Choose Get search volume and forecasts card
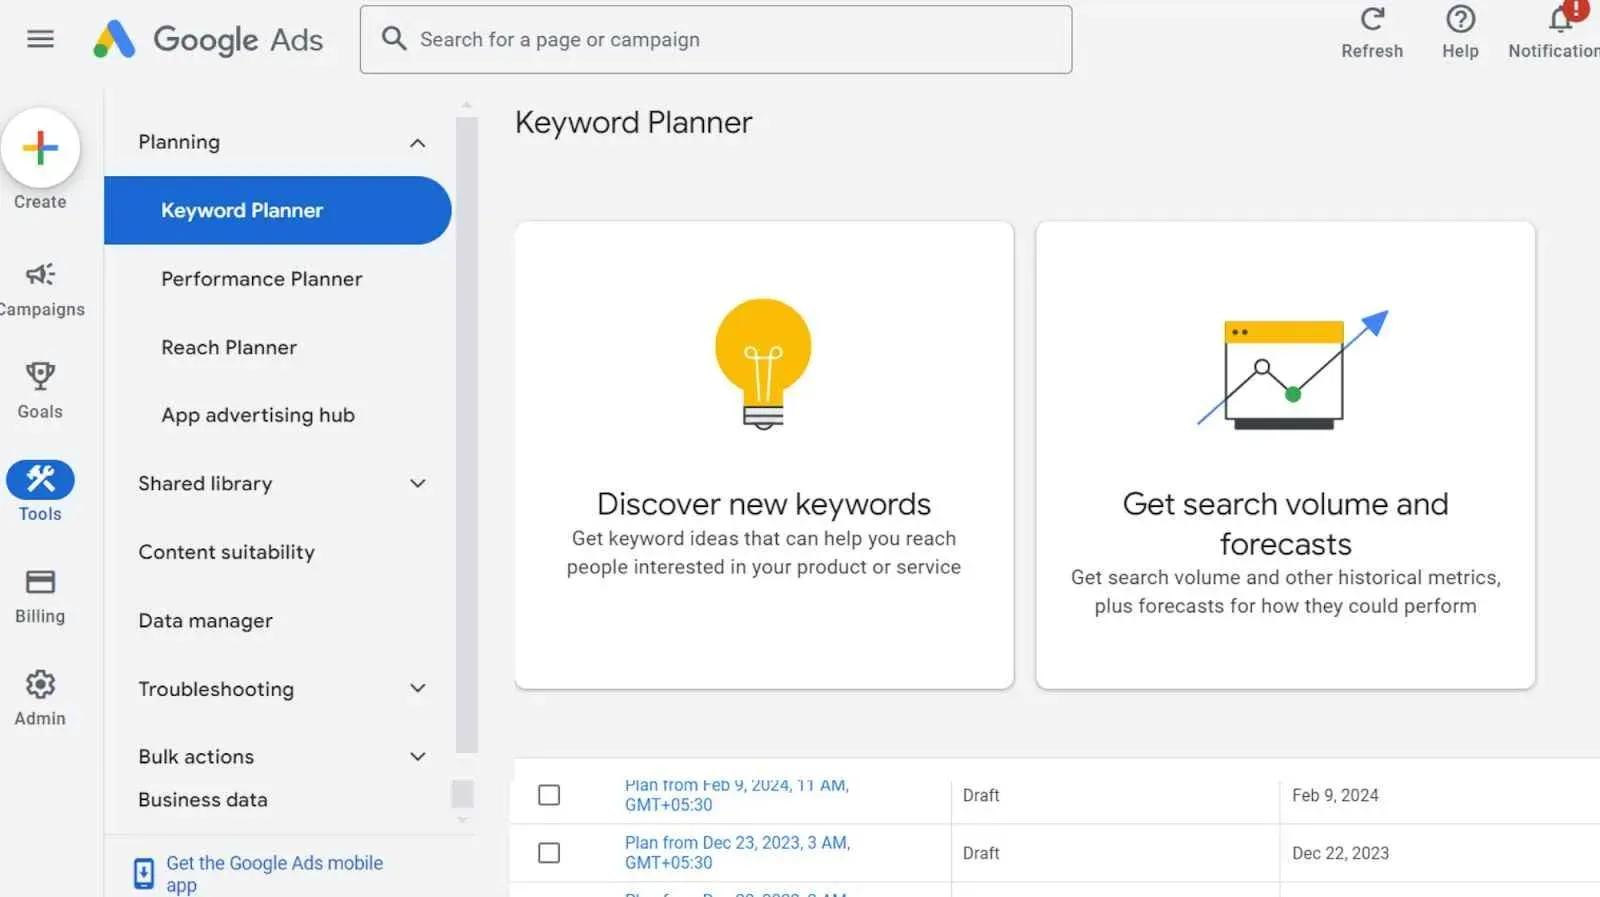1600x897 pixels. [1285, 455]
